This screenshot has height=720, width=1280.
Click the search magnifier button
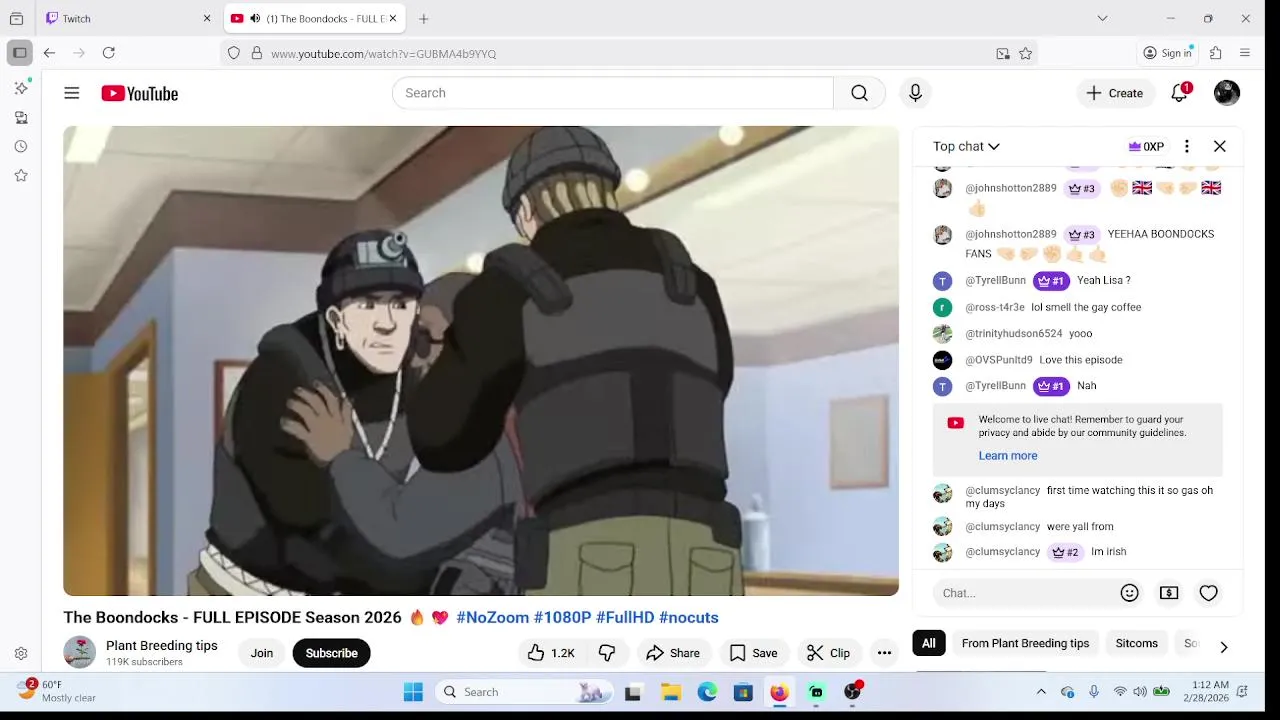click(859, 93)
